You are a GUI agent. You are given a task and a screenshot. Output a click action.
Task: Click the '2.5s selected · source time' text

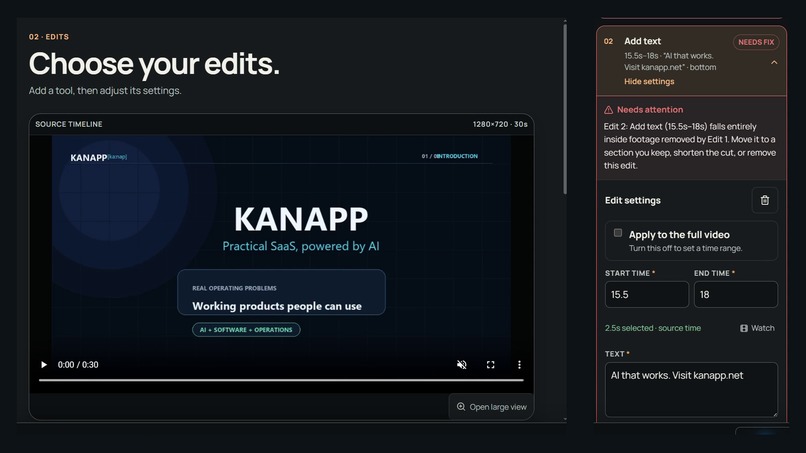click(653, 328)
